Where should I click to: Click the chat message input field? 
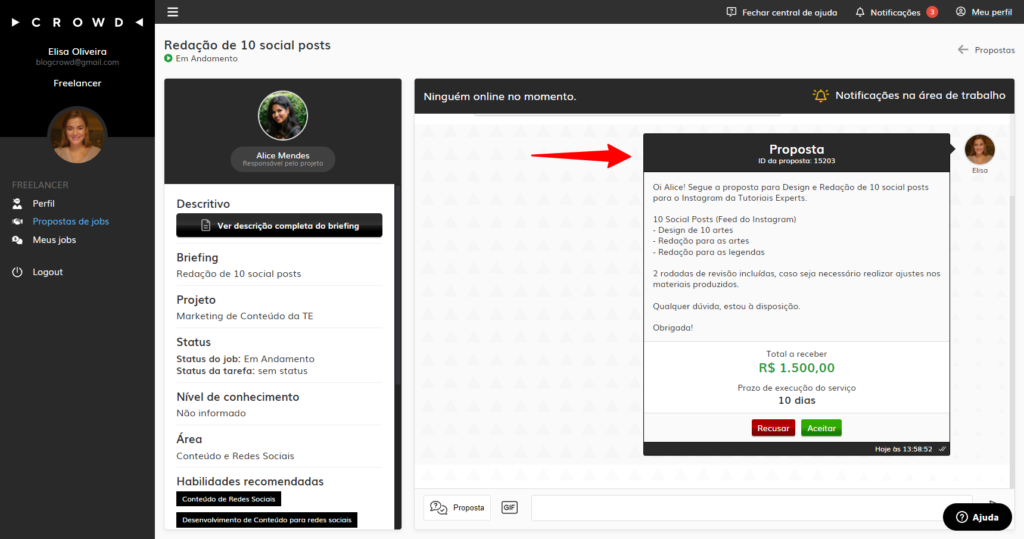pos(751,508)
